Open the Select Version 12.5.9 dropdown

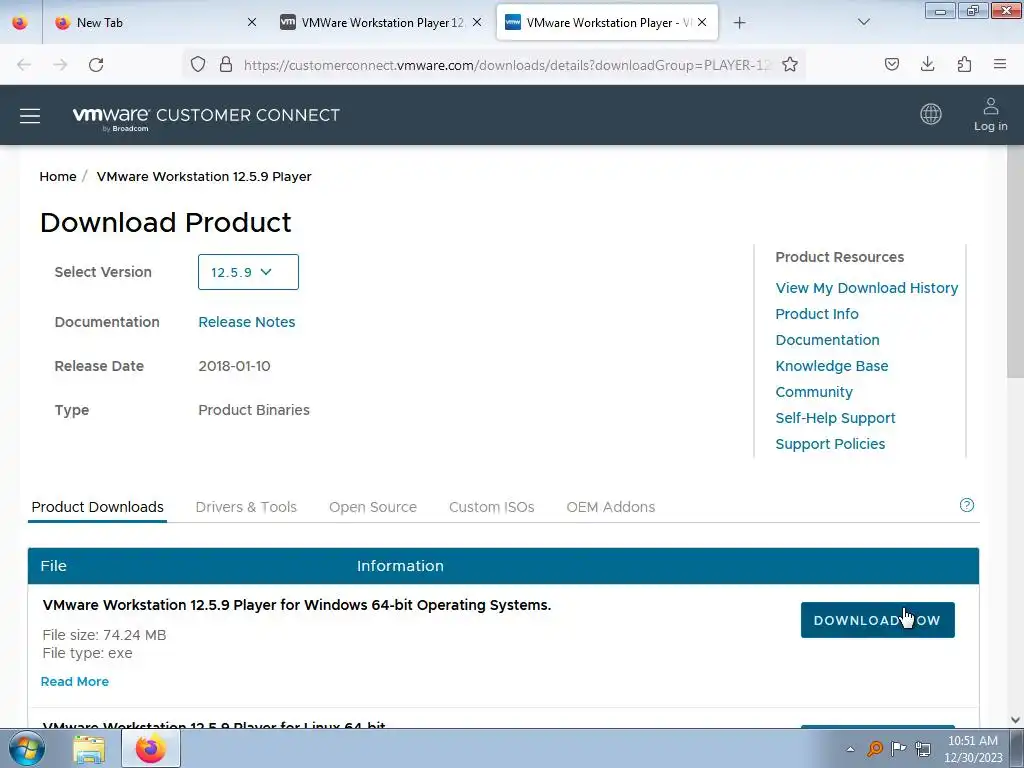[248, 272]
